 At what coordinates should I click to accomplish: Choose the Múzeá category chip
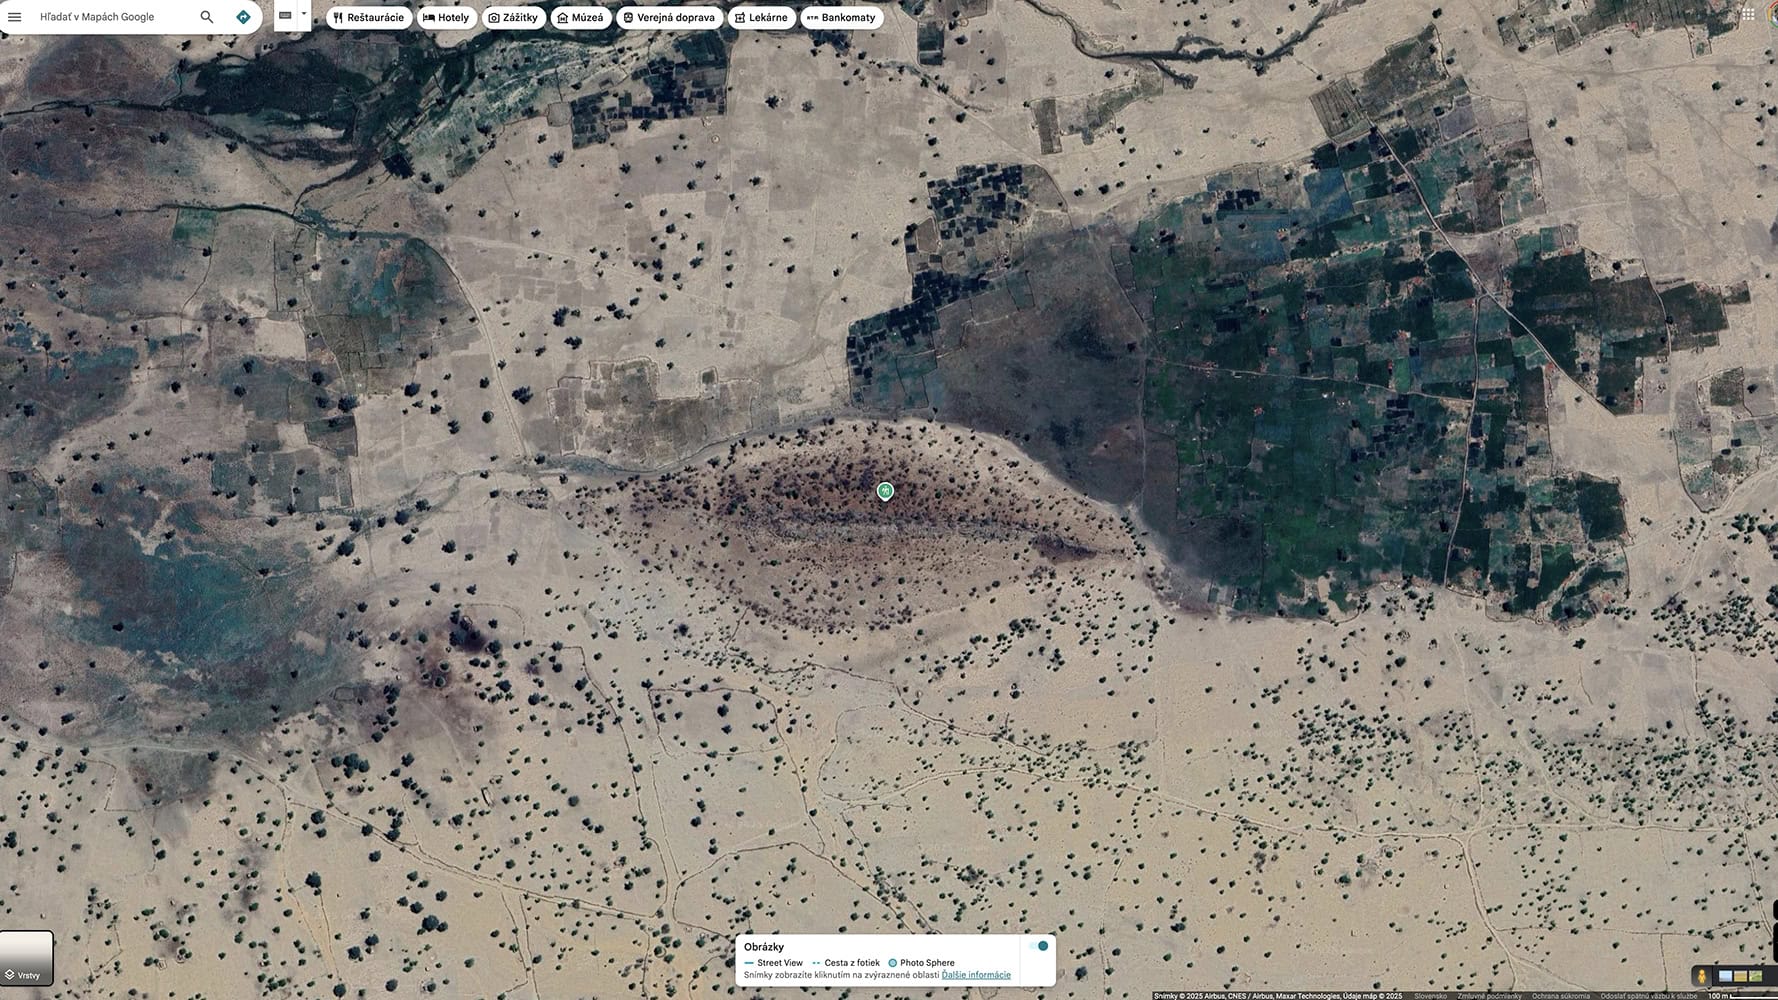point(580,18)
